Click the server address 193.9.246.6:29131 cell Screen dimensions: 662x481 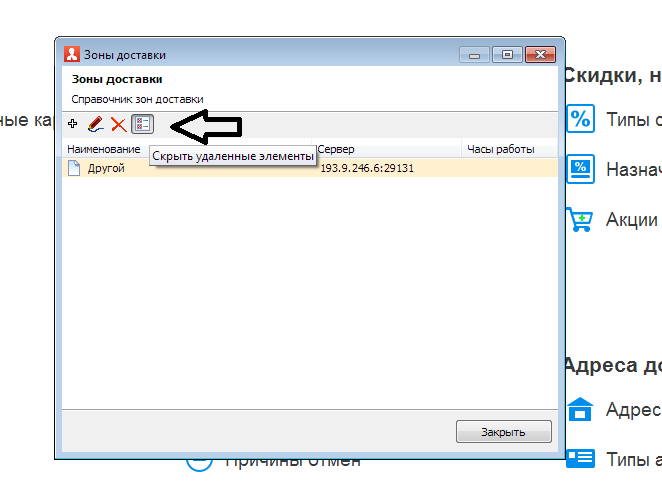367,168
